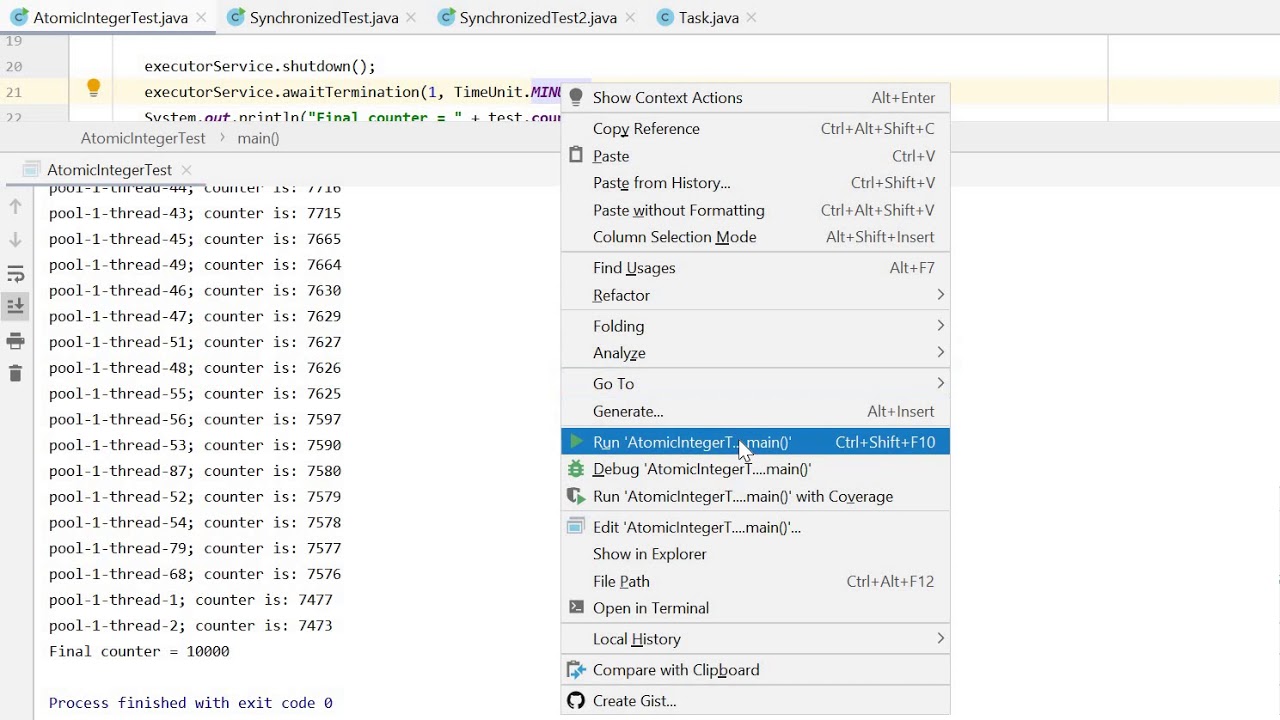Expand the Local History submenu arrow
Image resolution: width=1280 pixels, height=720 pixels.
940,639
